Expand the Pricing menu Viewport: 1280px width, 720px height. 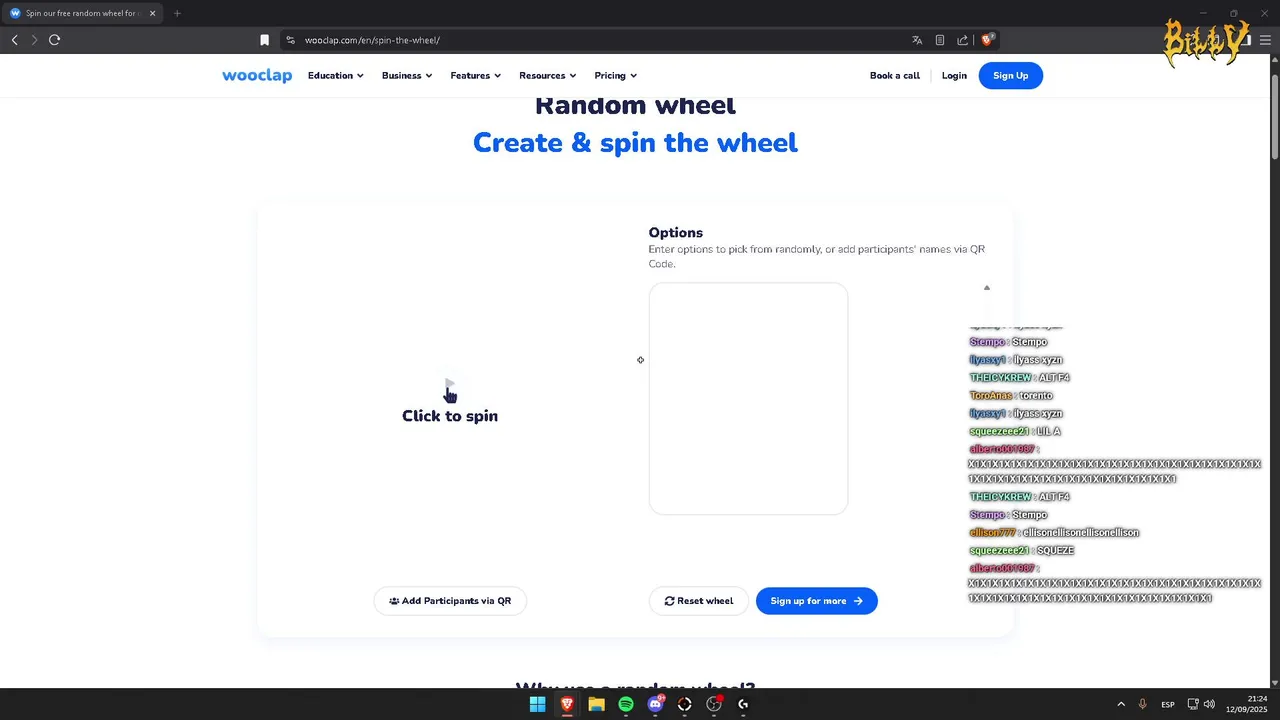pyautogui.click(x=616, y=75)
